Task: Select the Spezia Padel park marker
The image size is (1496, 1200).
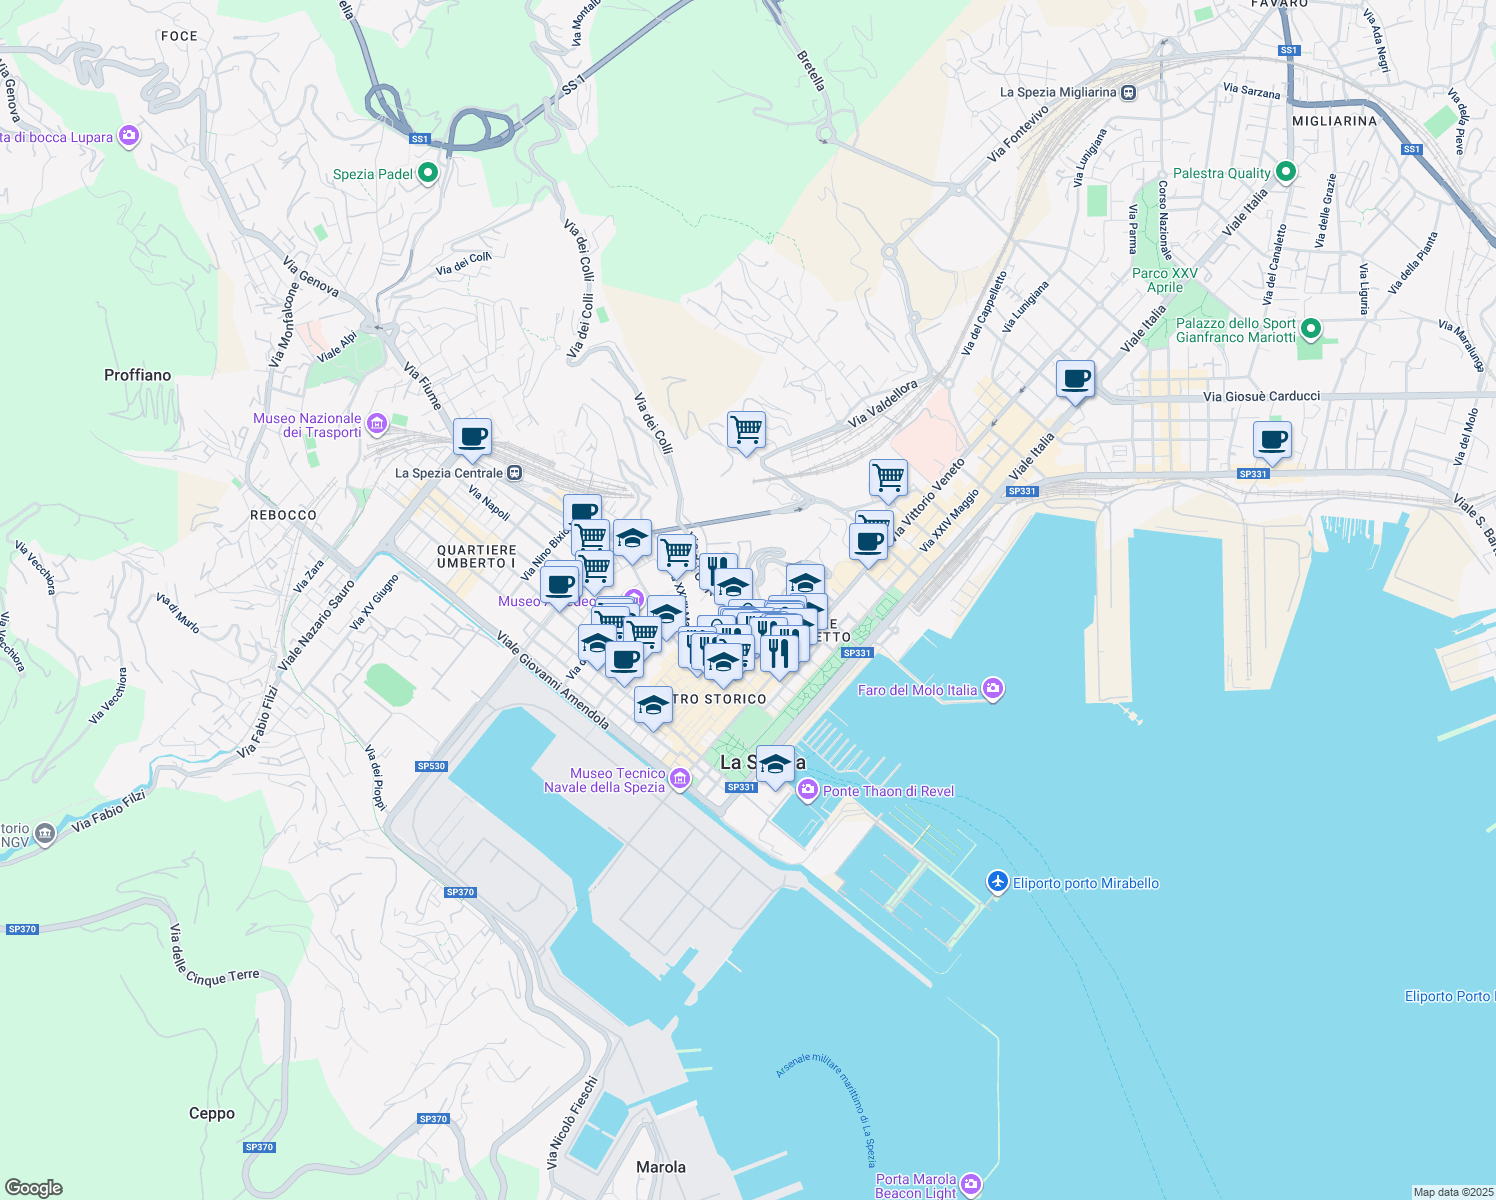Action: click(x=427, y=173)
